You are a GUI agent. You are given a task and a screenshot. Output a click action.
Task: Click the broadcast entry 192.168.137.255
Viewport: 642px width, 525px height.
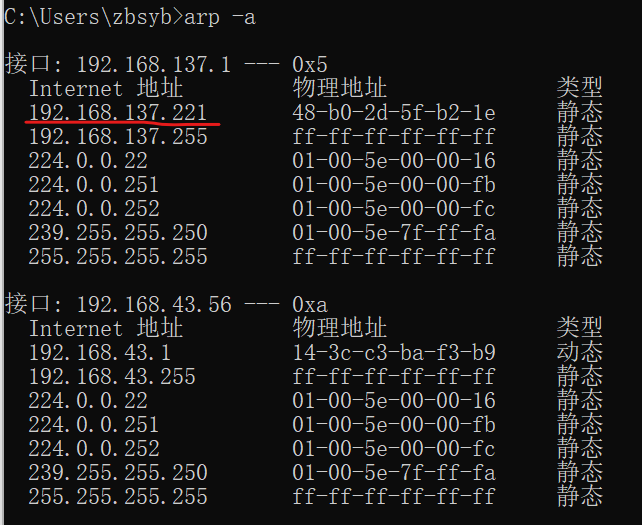118,136
